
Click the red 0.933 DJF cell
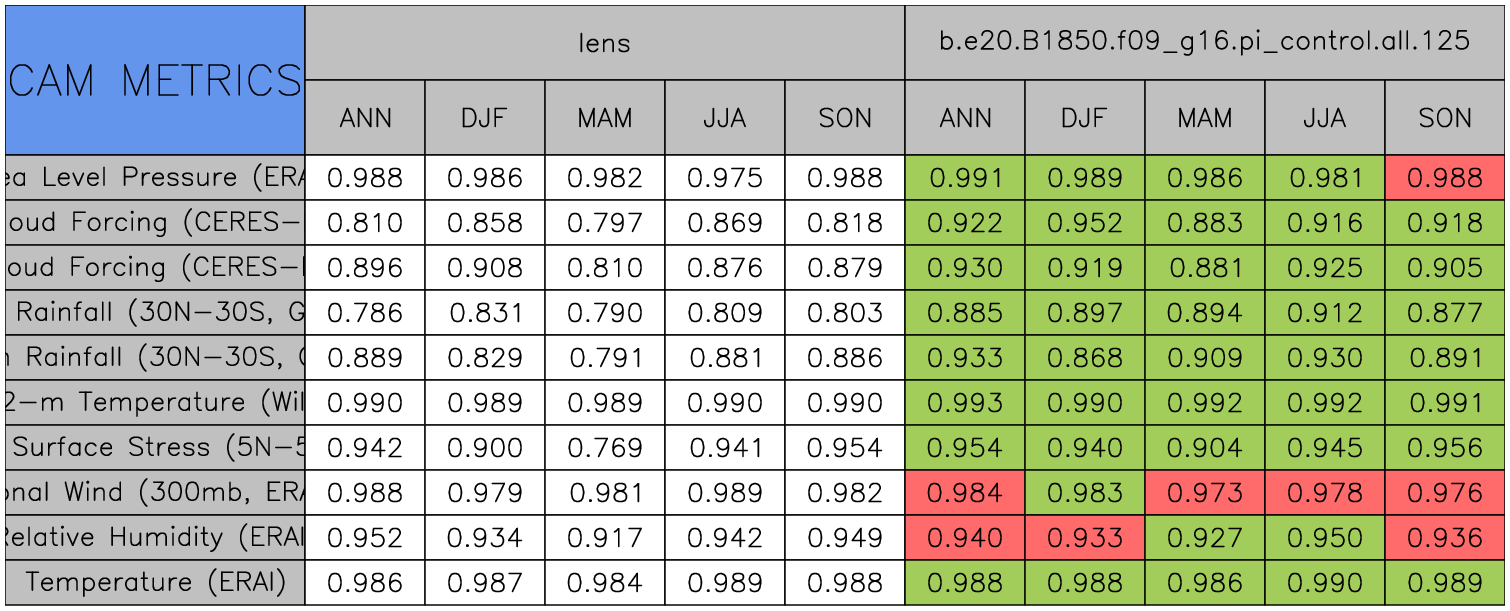1084,538
